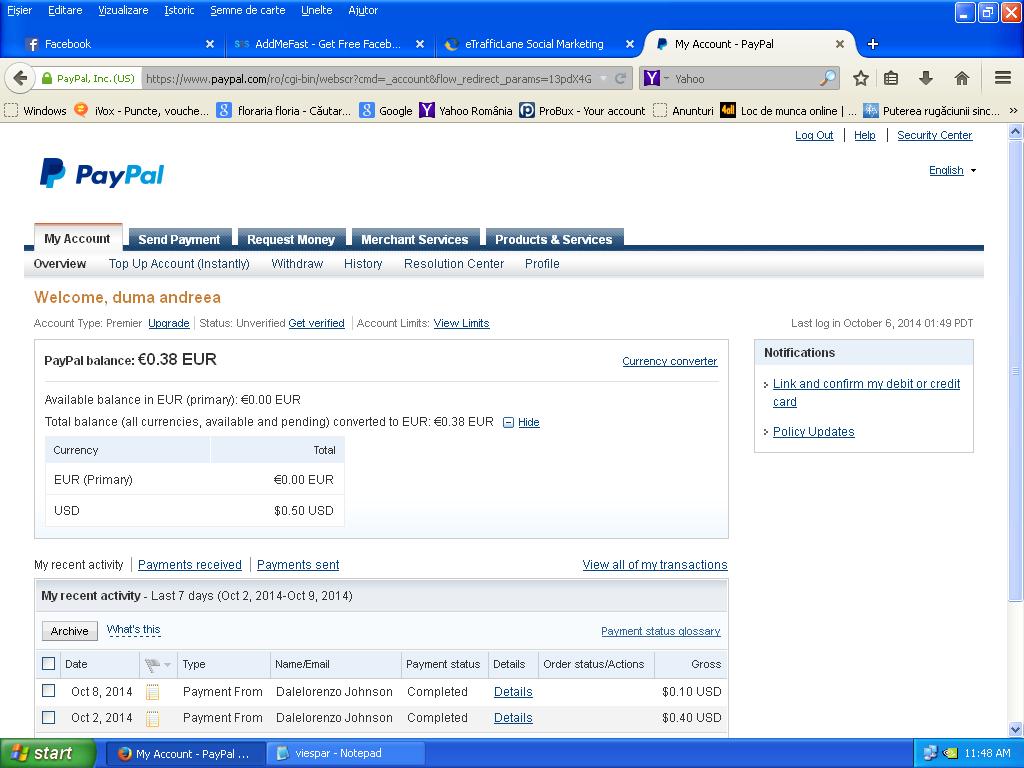Image resolution: width=1024 pixels, height=768 pixels.
Task: Open the Firefox hamburger menu
Action: pyautogui.click(x=1003, y=78)
